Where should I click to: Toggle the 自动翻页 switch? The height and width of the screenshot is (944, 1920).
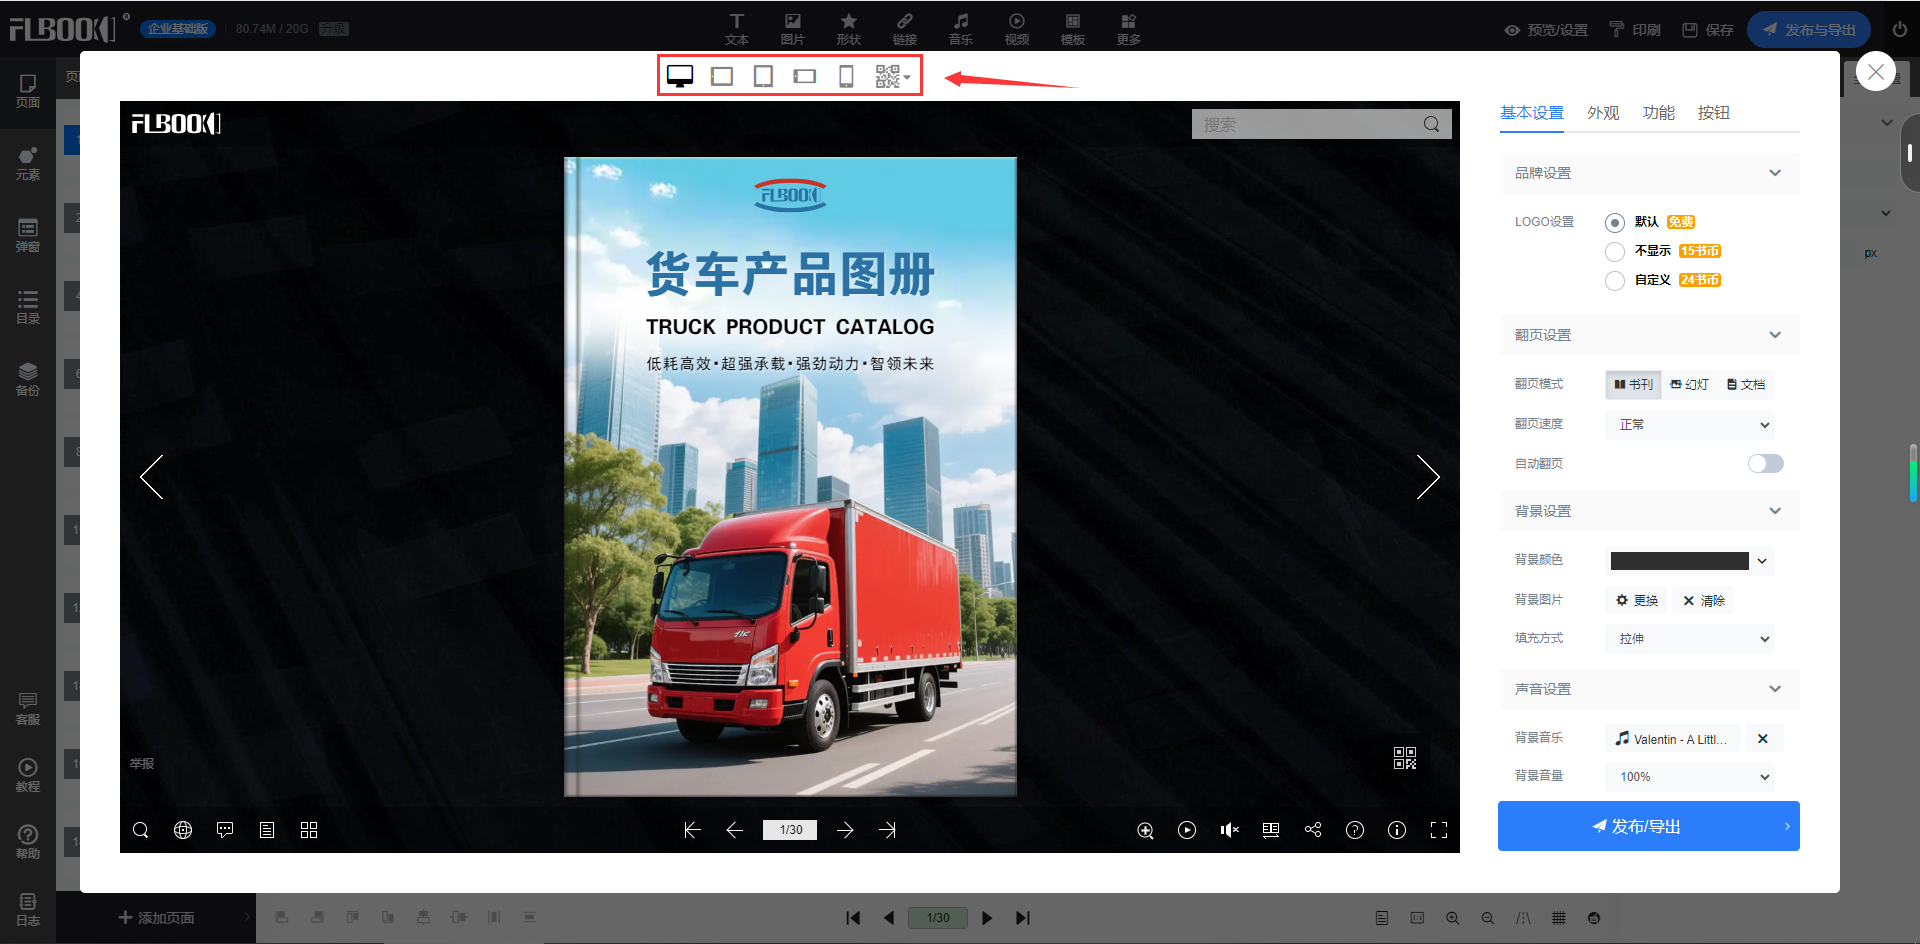pyautogui.click(x=1765, y=463)
